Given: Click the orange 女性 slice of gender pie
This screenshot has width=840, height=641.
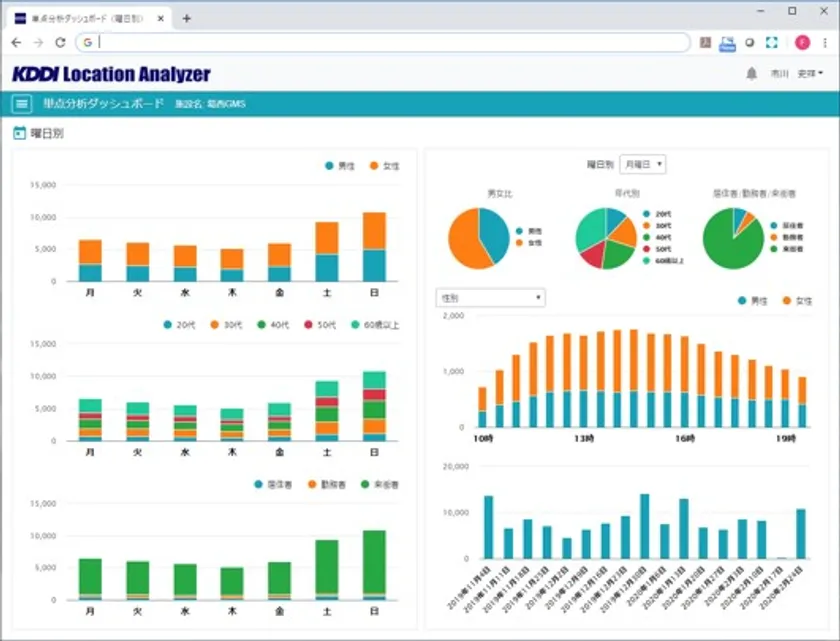Looking at the screenshot, I should tap(463, 238).
